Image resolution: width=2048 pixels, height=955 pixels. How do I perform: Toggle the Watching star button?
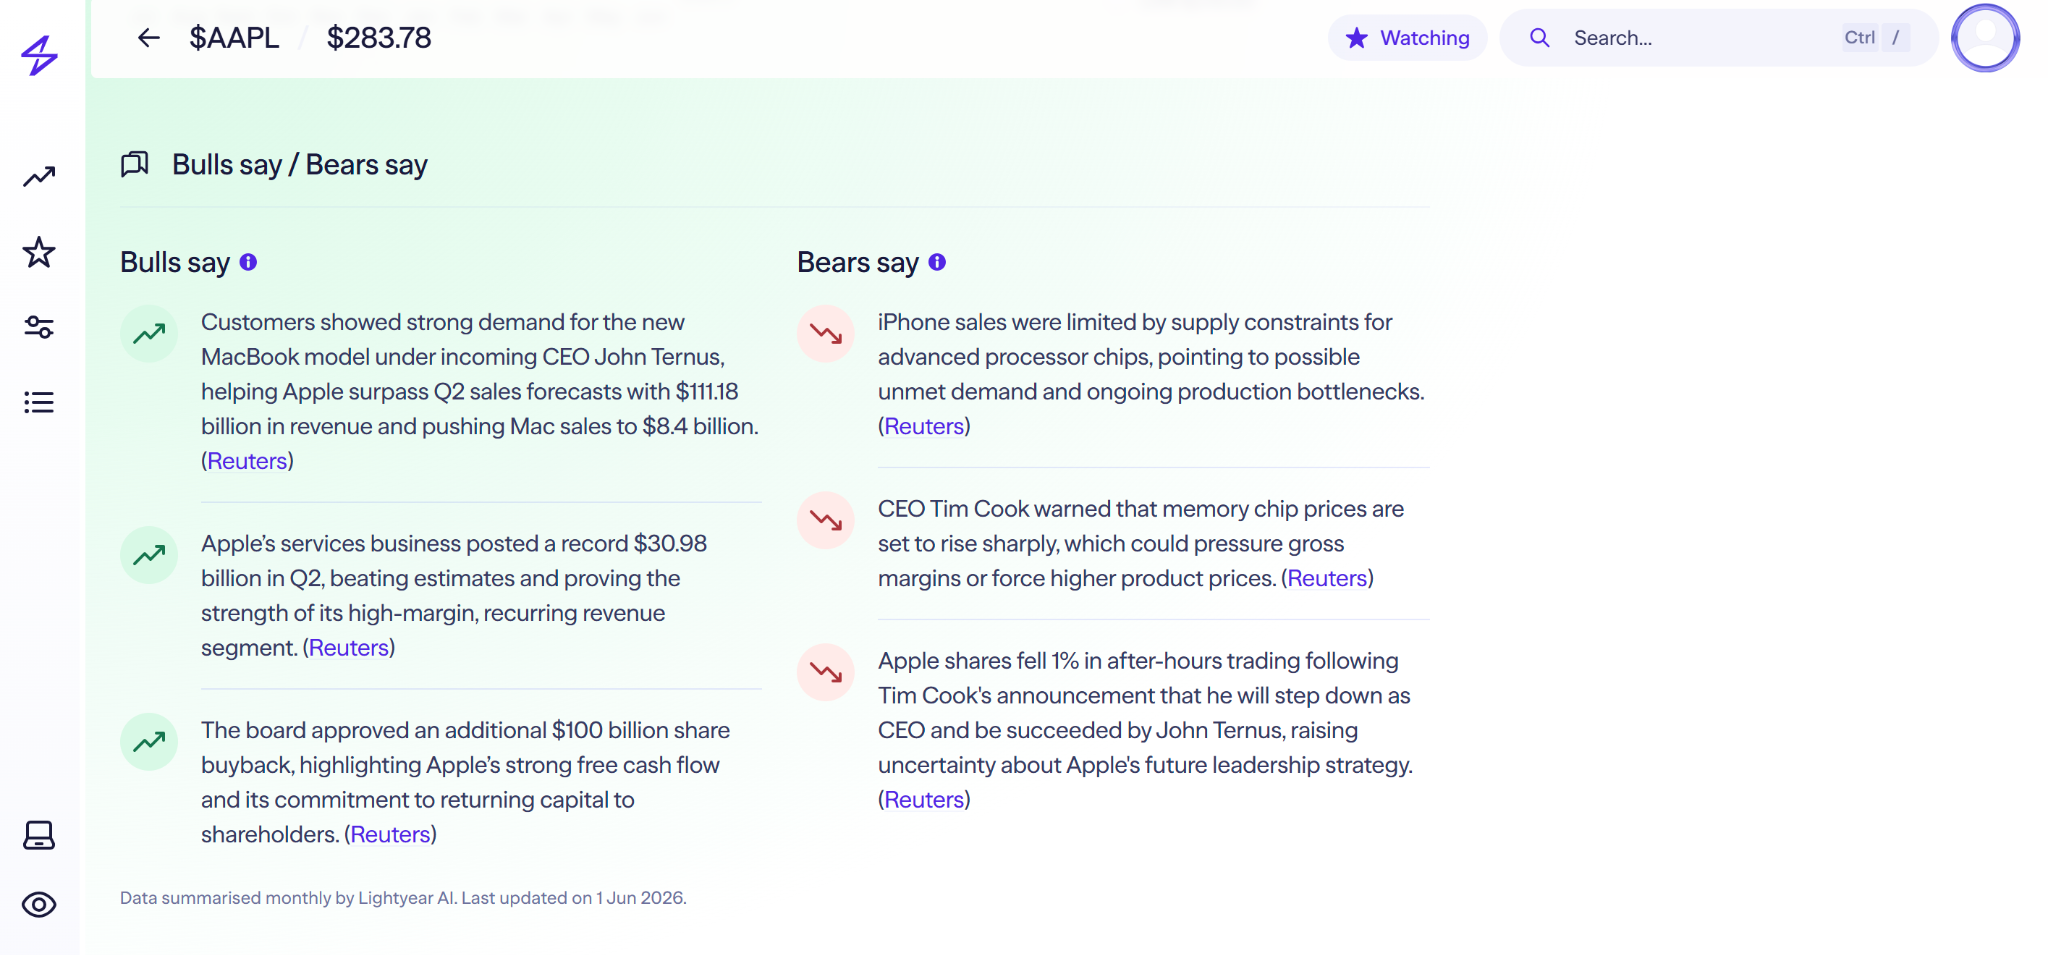(1408, 38)
